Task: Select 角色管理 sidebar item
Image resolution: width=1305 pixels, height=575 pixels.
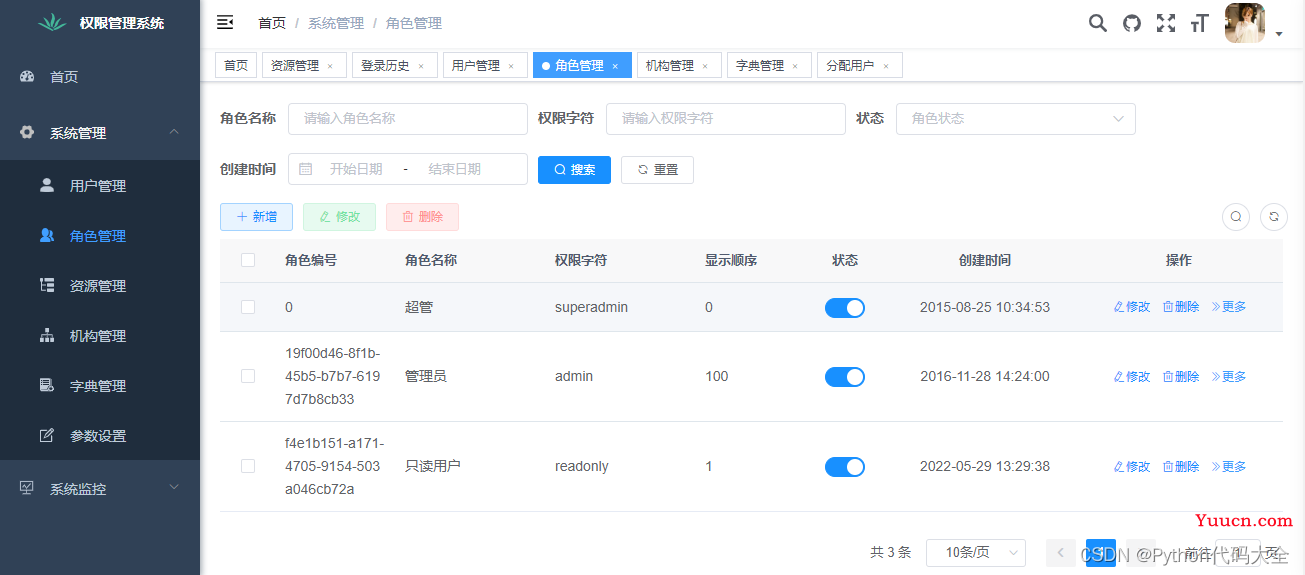Action: coord(100,236)
